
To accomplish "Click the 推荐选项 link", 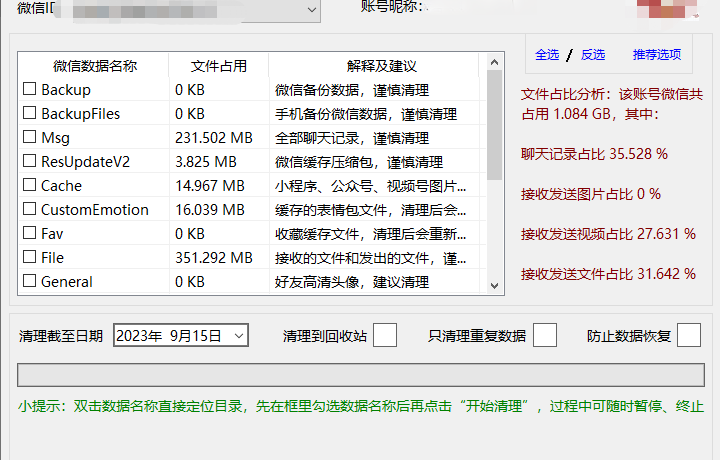I will coord(657,55).
